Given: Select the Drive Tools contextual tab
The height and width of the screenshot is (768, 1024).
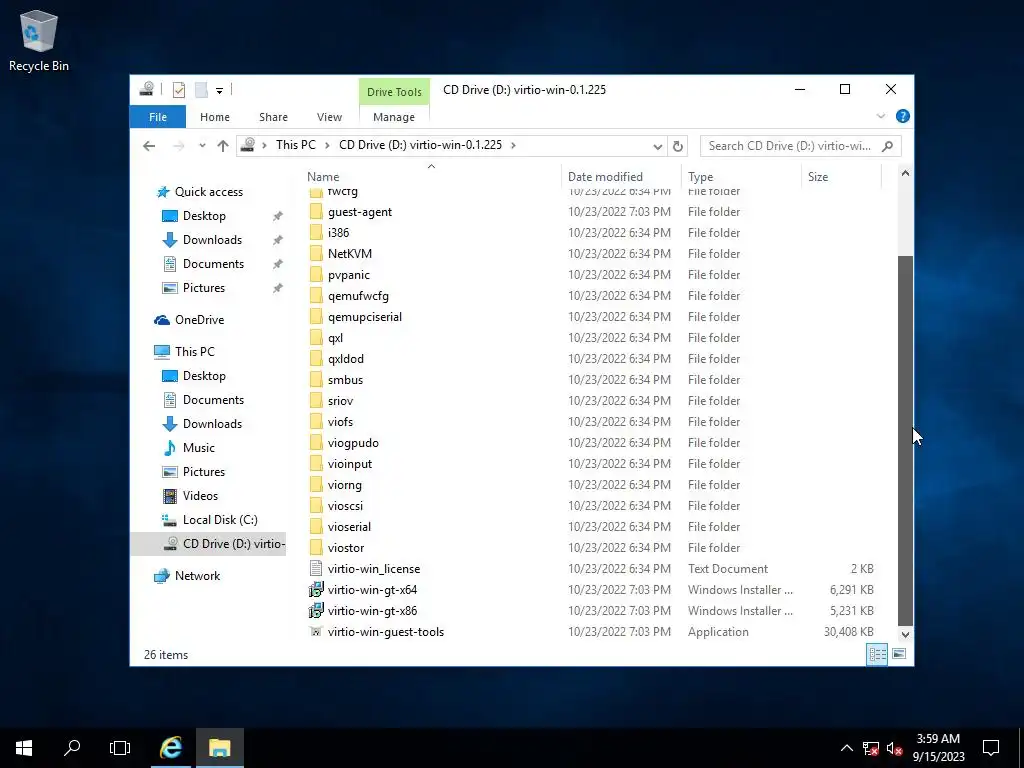Looking at the screenshot, I should click(394, 92).
